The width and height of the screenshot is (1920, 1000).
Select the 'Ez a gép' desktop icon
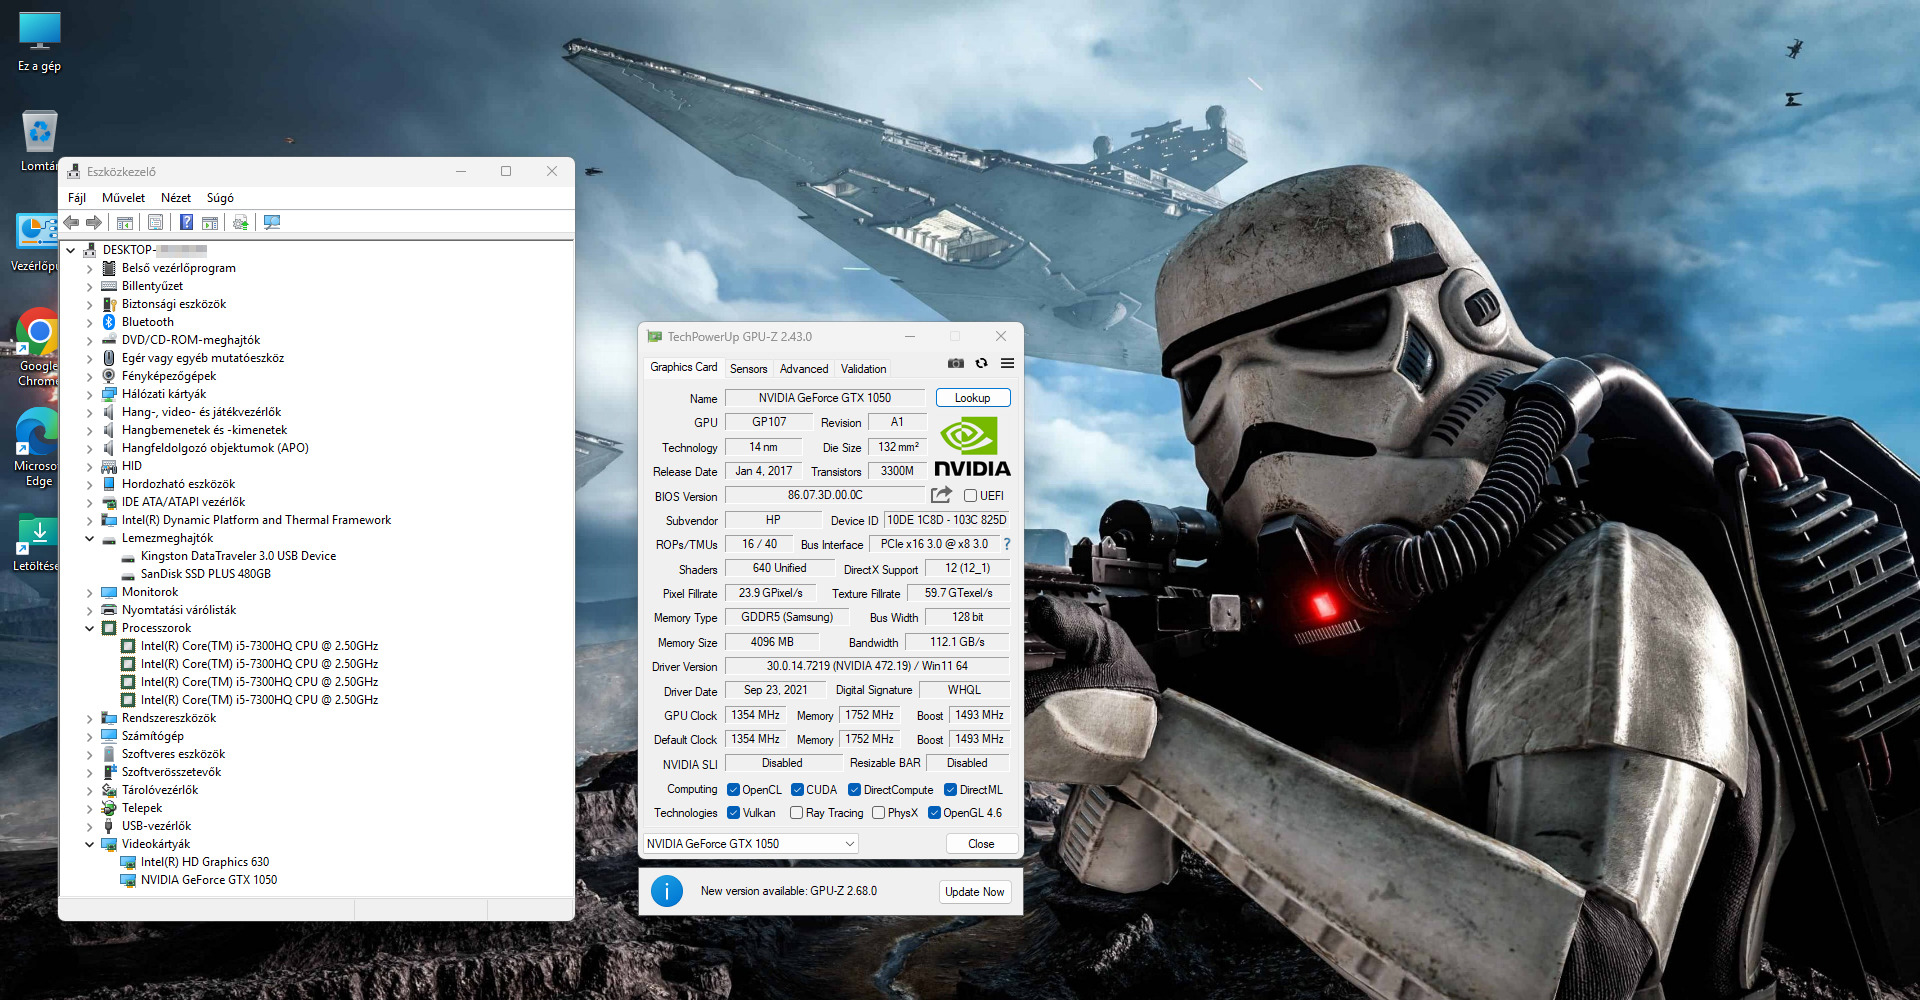point(39,42)
